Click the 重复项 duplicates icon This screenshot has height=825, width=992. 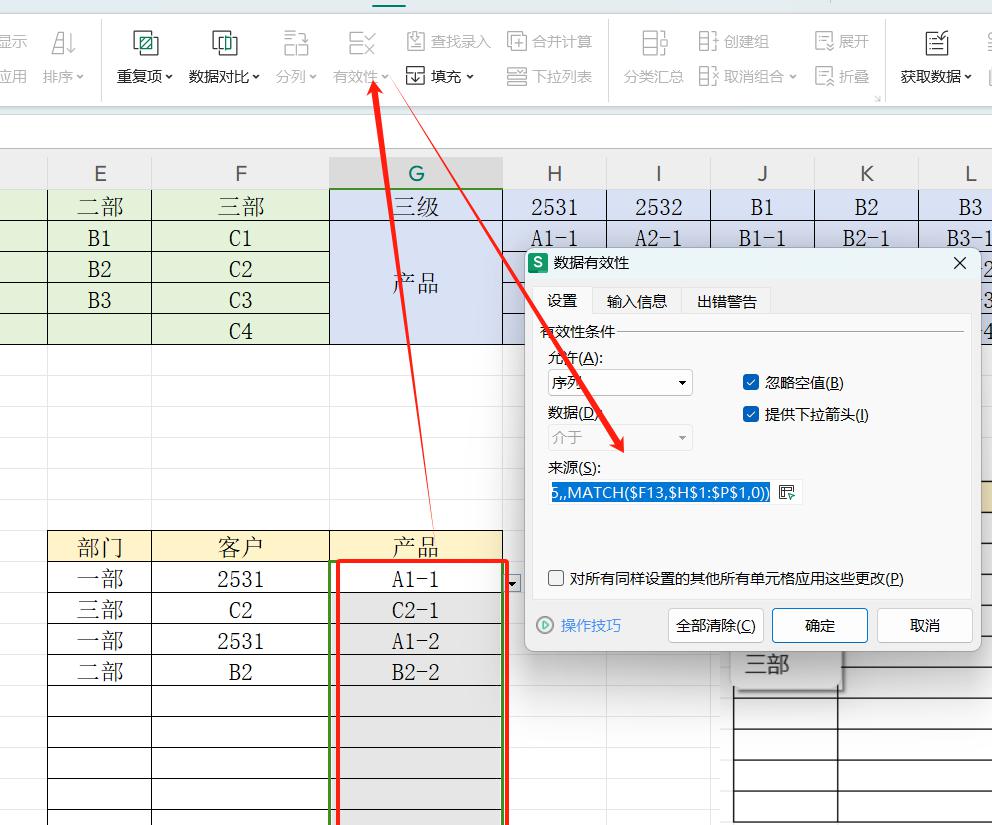tap(146, 44)
